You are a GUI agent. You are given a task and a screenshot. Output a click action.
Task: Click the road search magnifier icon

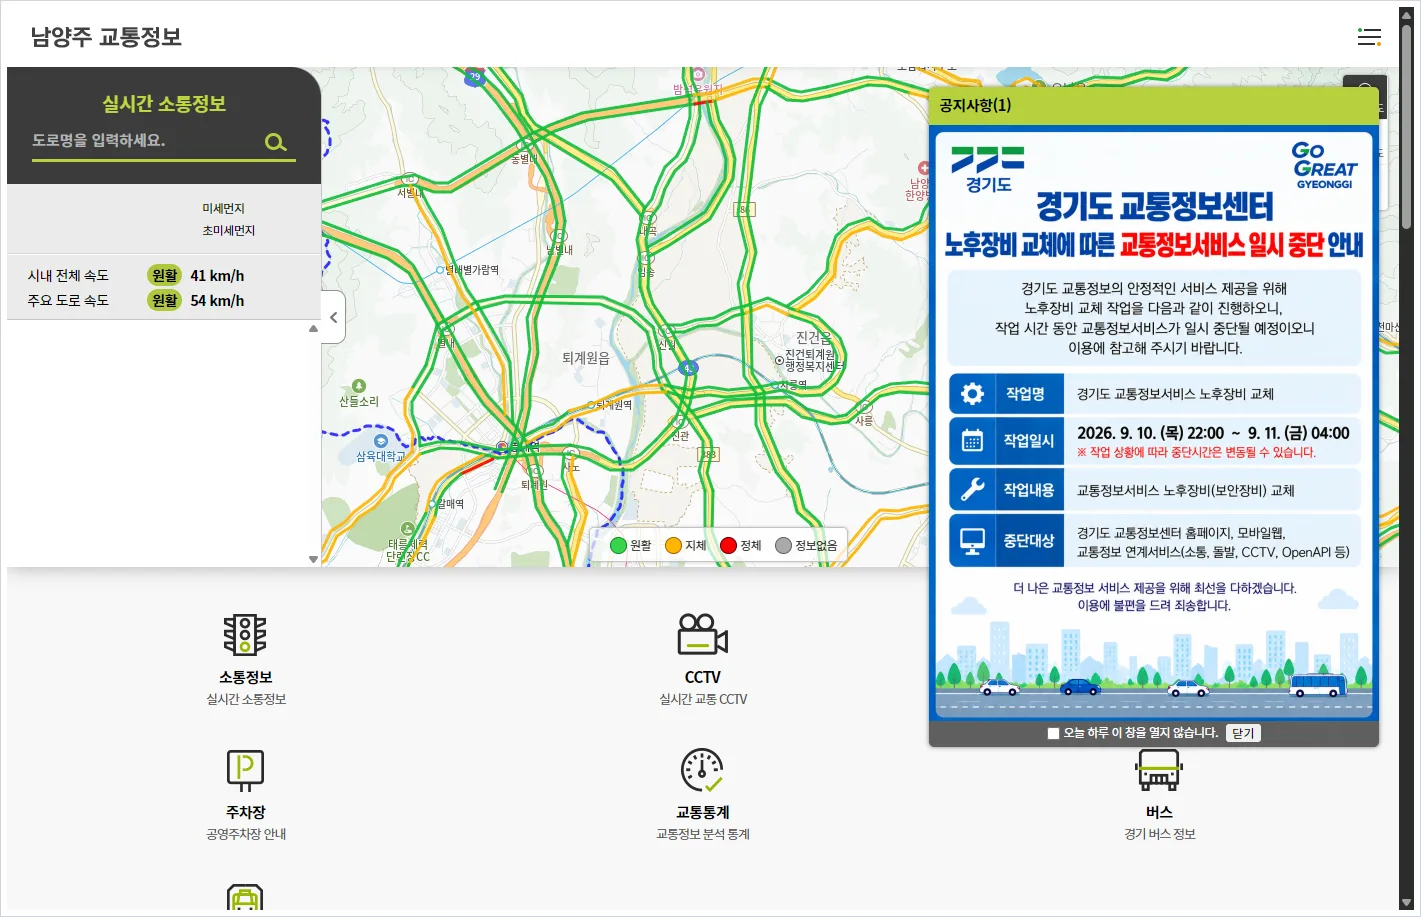(x=275, y=143)
